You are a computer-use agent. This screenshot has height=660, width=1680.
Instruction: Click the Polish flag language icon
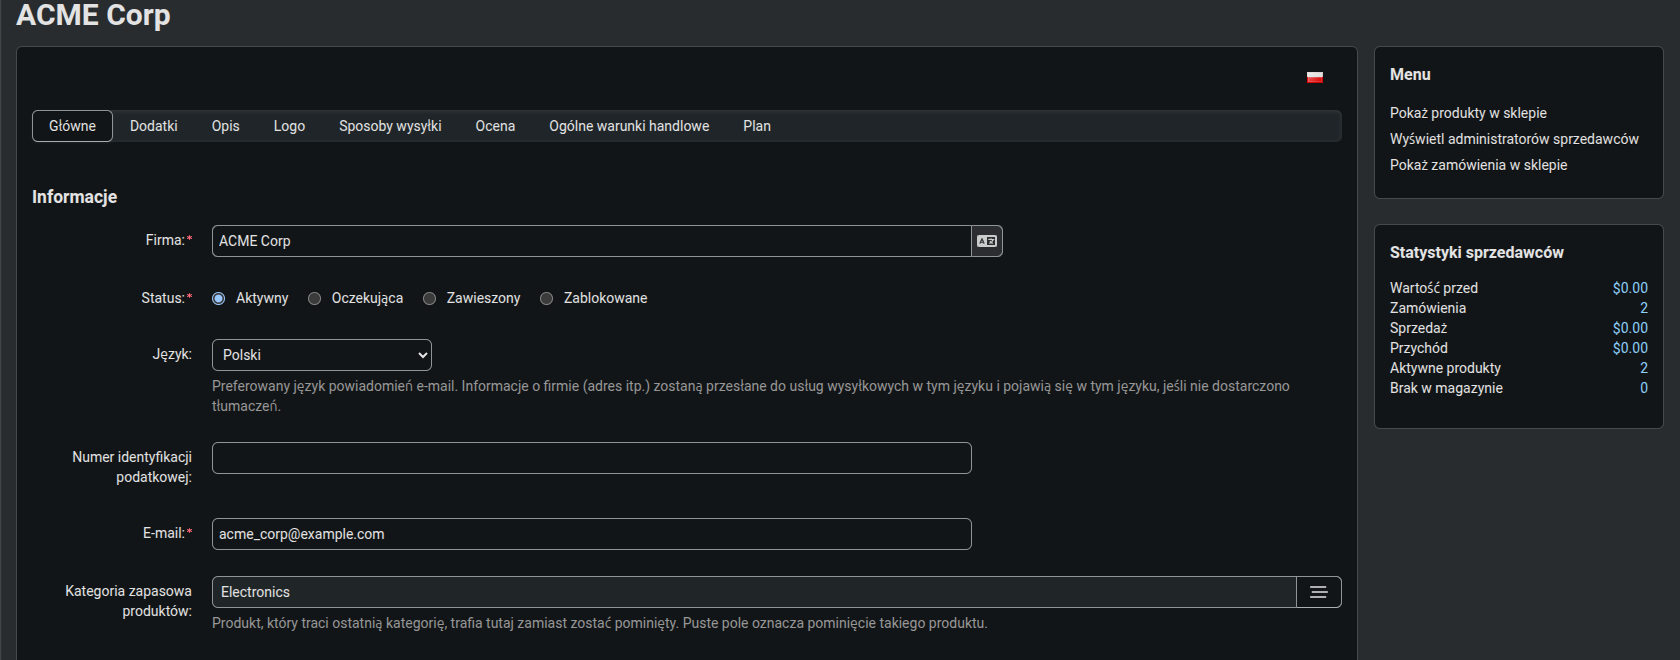point(1315,77)
